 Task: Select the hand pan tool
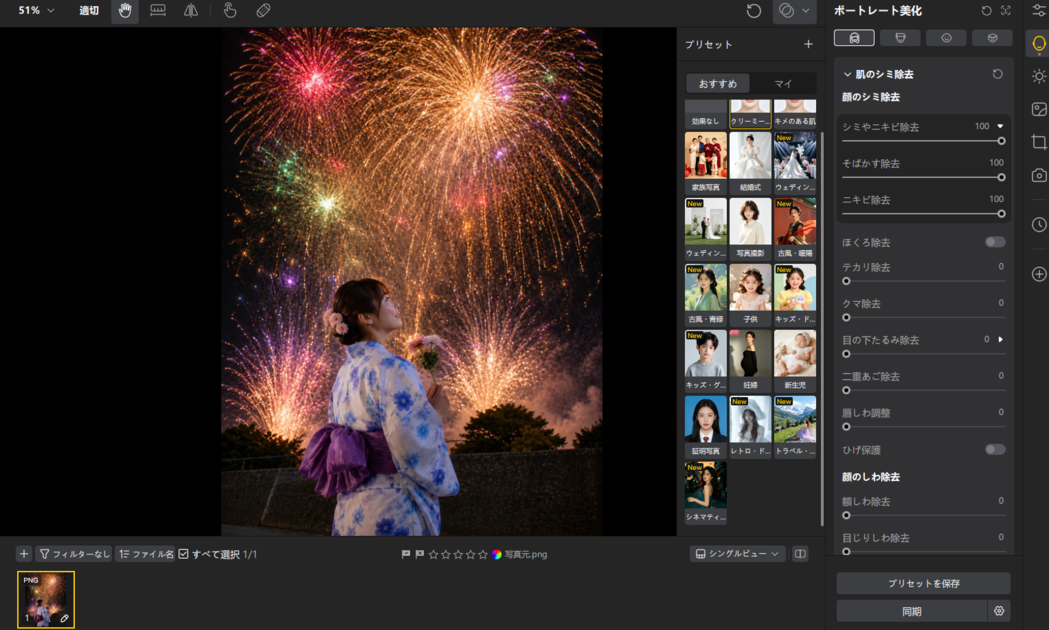point(124,11)
